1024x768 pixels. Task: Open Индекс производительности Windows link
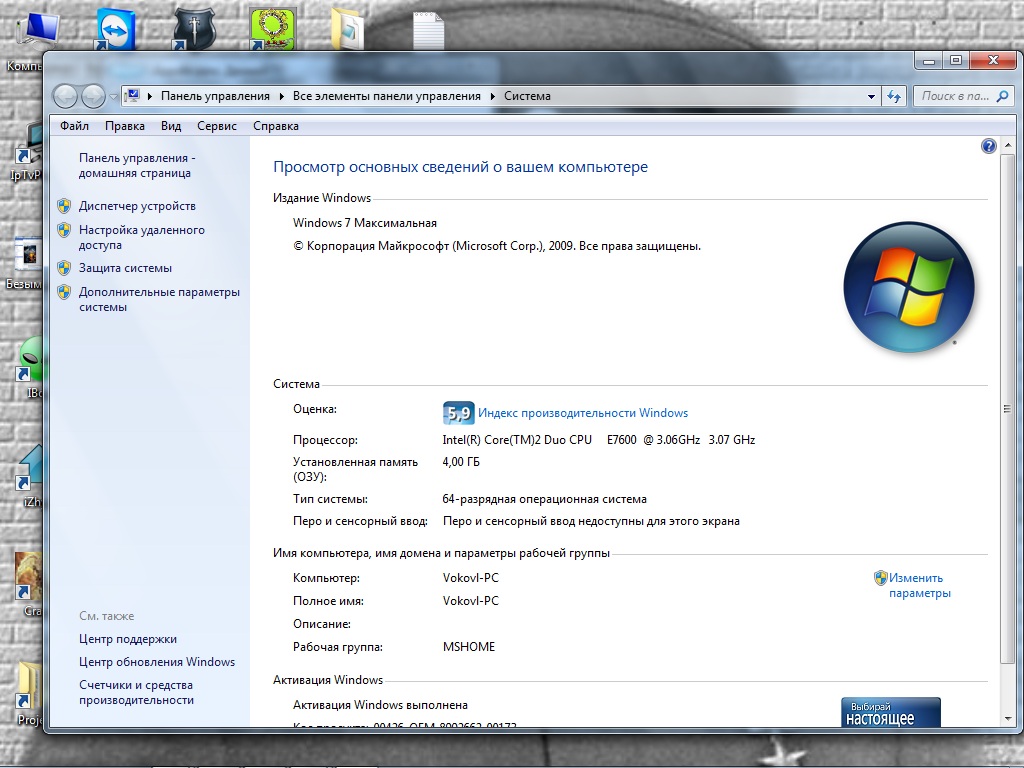pyautogui.click(x=583, y=413)
